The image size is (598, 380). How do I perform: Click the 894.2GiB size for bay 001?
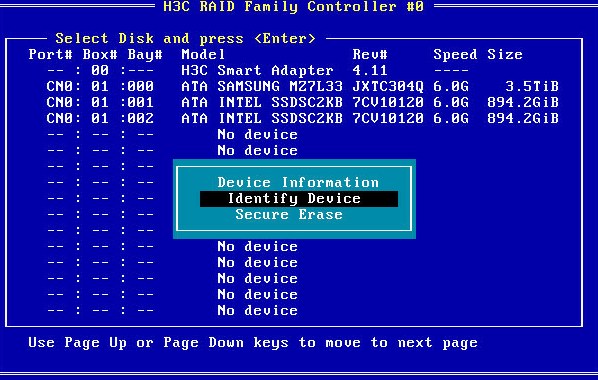523,103
